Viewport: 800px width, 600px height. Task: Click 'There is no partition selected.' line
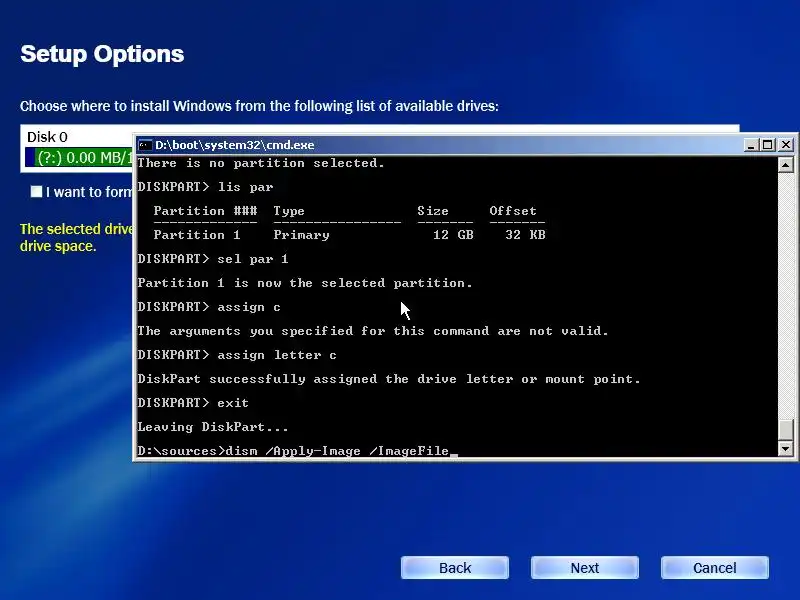click(x=261, y=163)
